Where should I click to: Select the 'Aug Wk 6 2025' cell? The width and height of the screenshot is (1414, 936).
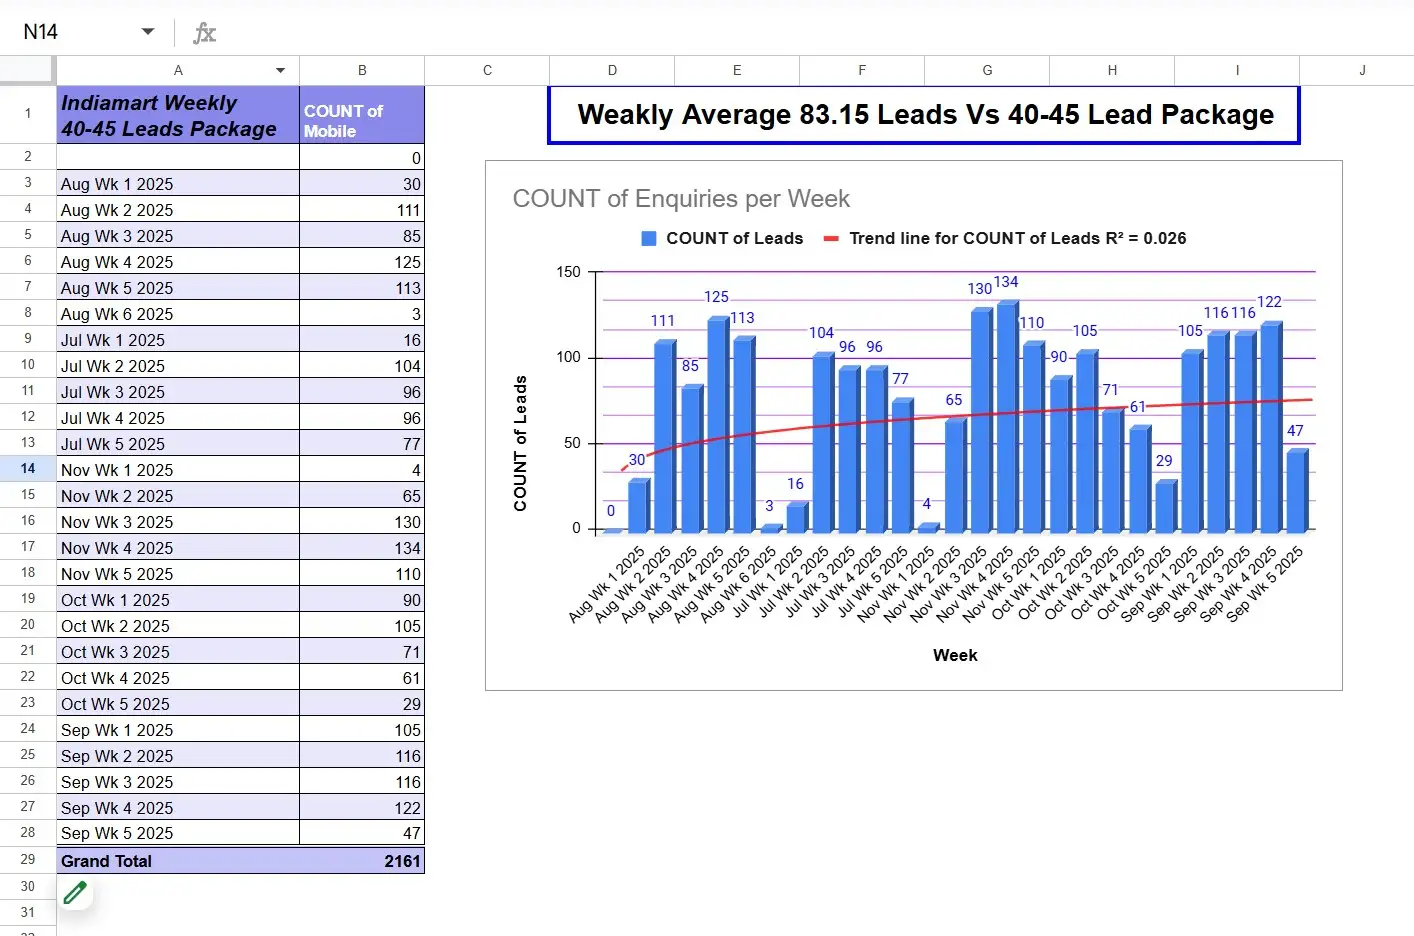[178, 313]
